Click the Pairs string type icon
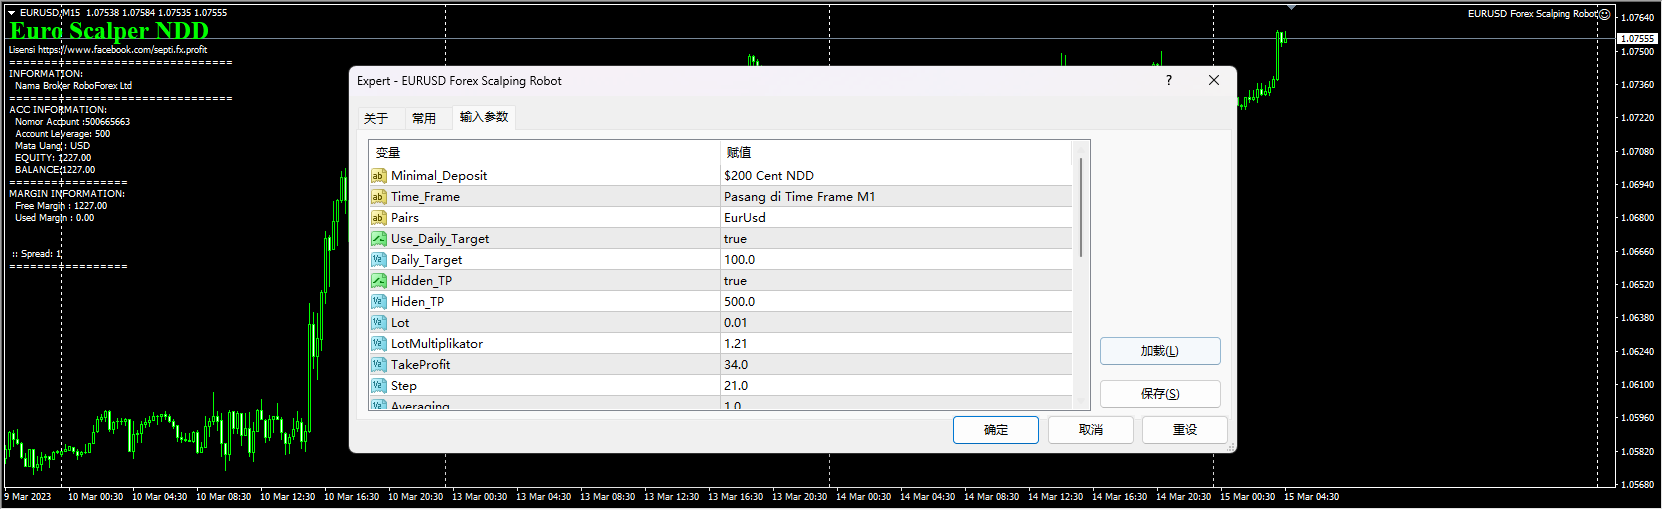This screenshot has width=1663, height=510. point(379,218)
